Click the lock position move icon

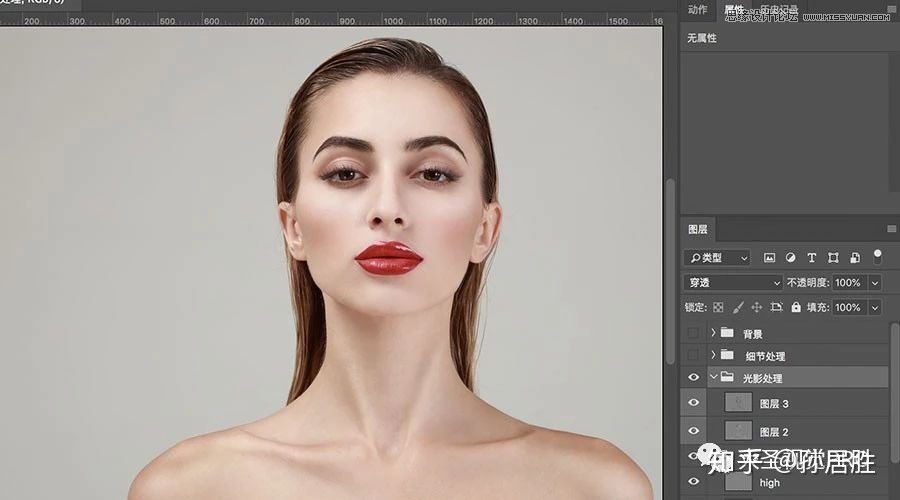tap(757, 308)
